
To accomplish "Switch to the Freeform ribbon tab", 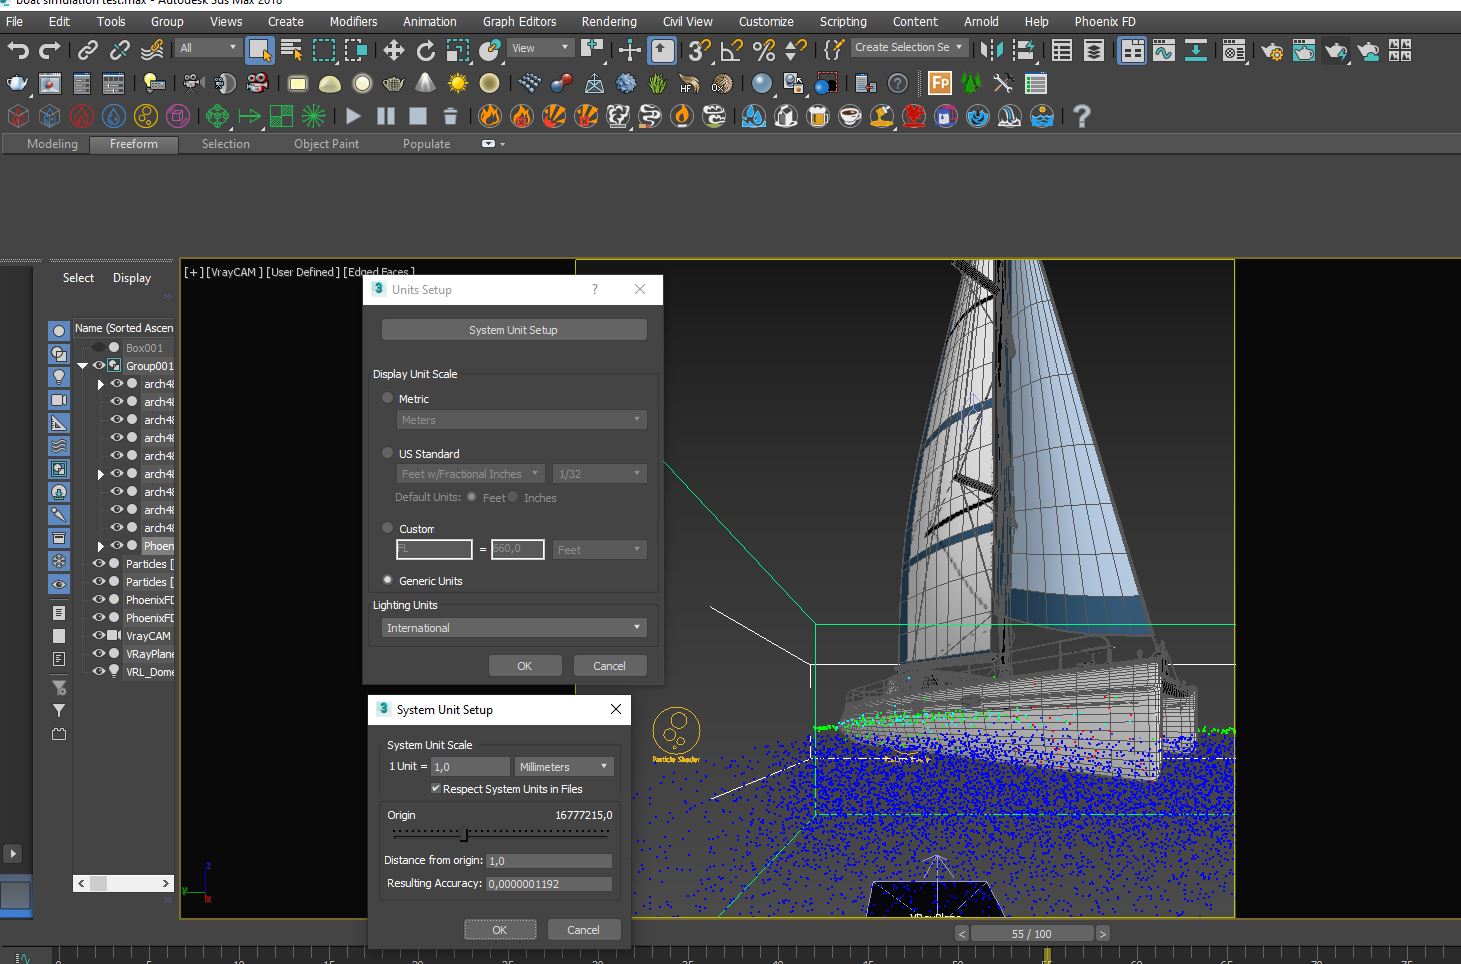I will point(133,143).
